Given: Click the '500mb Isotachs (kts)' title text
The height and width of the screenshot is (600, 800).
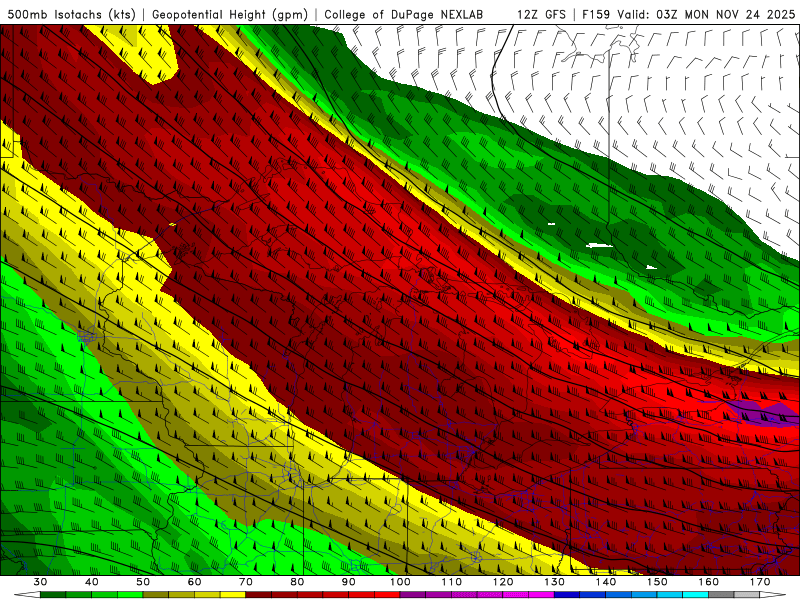Looking at the screenshot, I should pos(71,15).
